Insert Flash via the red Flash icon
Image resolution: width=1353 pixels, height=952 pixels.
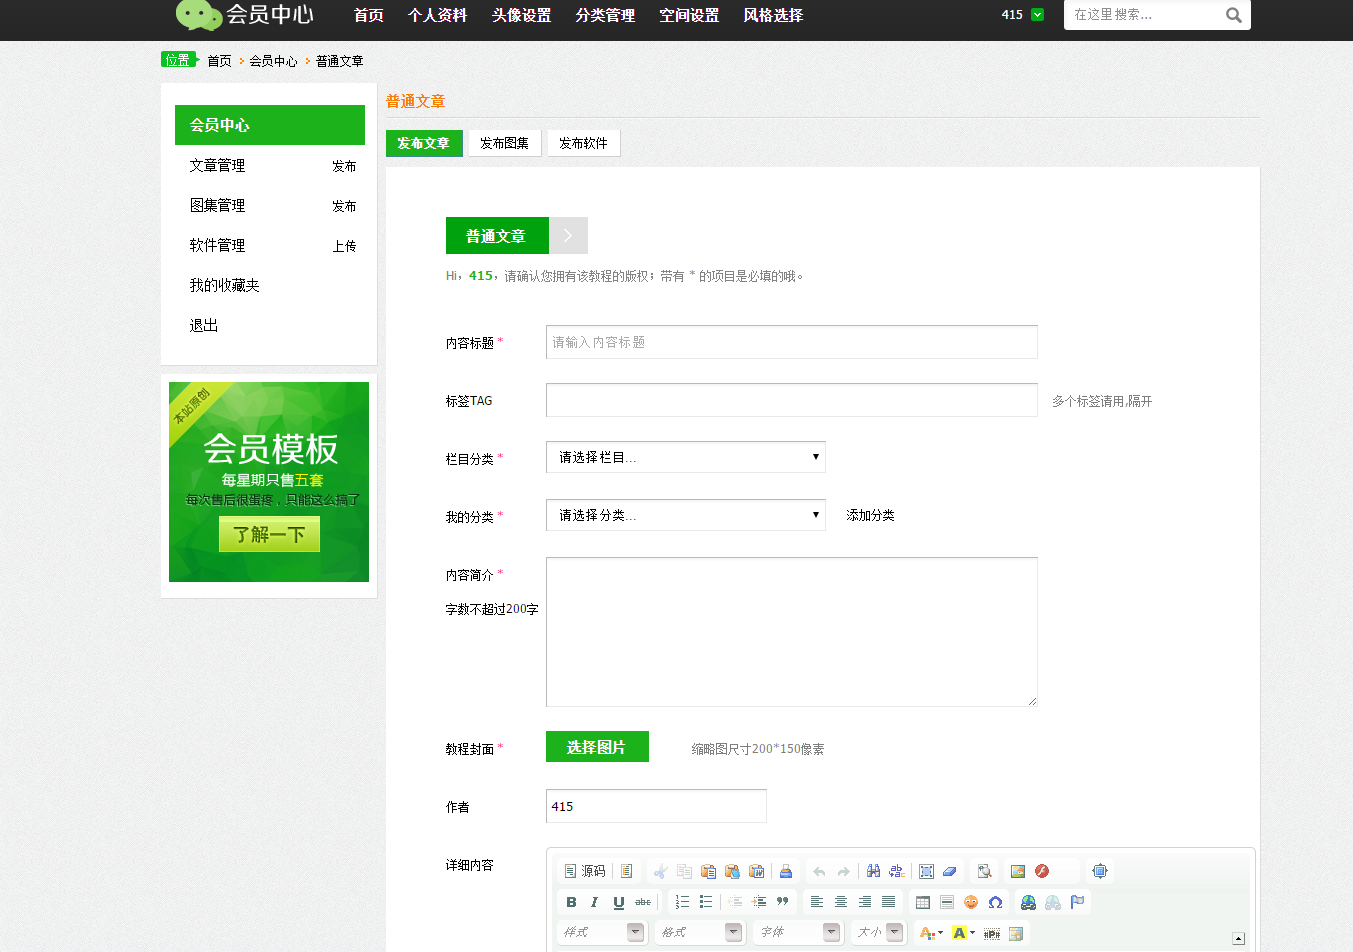click(x=1042, y=871)
